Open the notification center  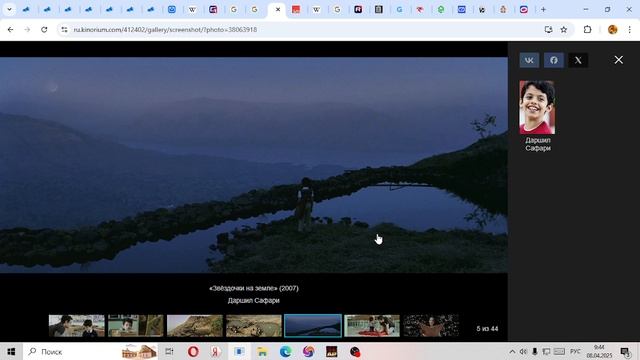click(x=625, y=351)
